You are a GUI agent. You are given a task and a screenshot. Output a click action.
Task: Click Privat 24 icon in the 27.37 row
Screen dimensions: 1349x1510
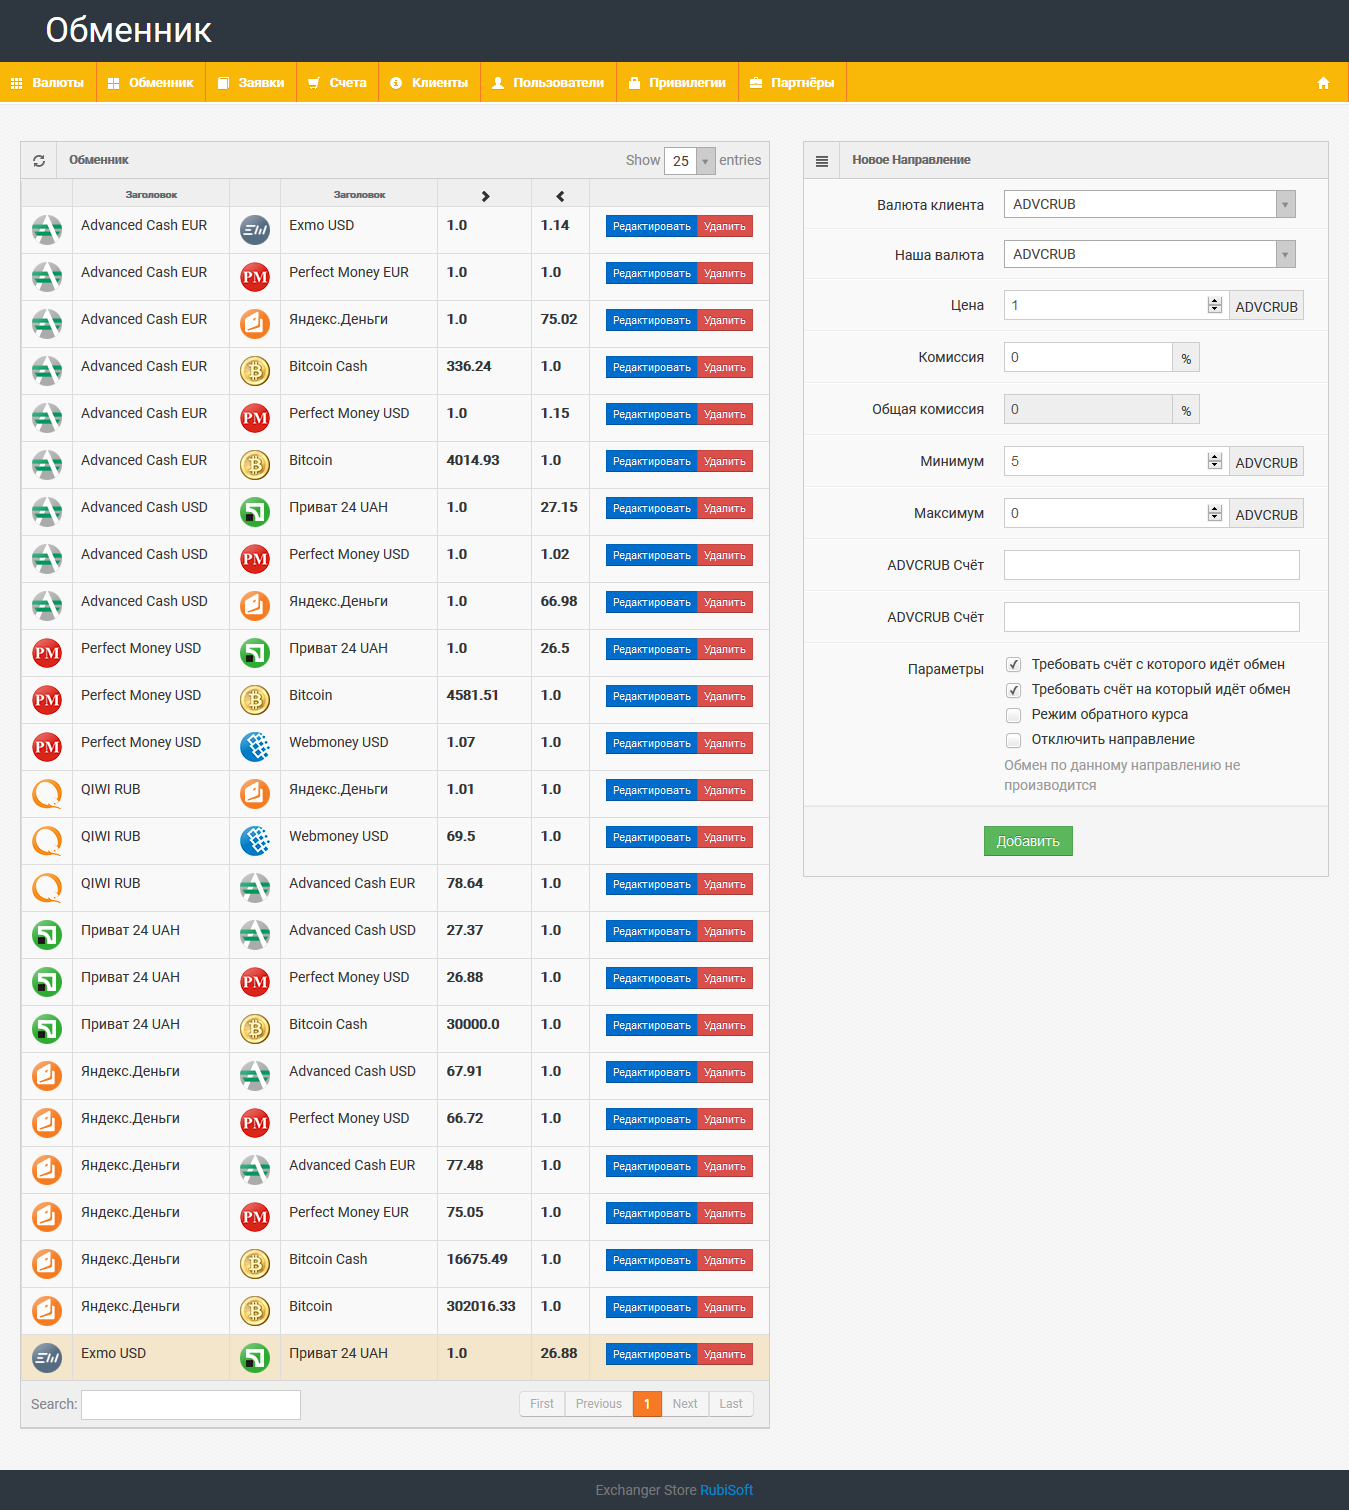point(47,935)
